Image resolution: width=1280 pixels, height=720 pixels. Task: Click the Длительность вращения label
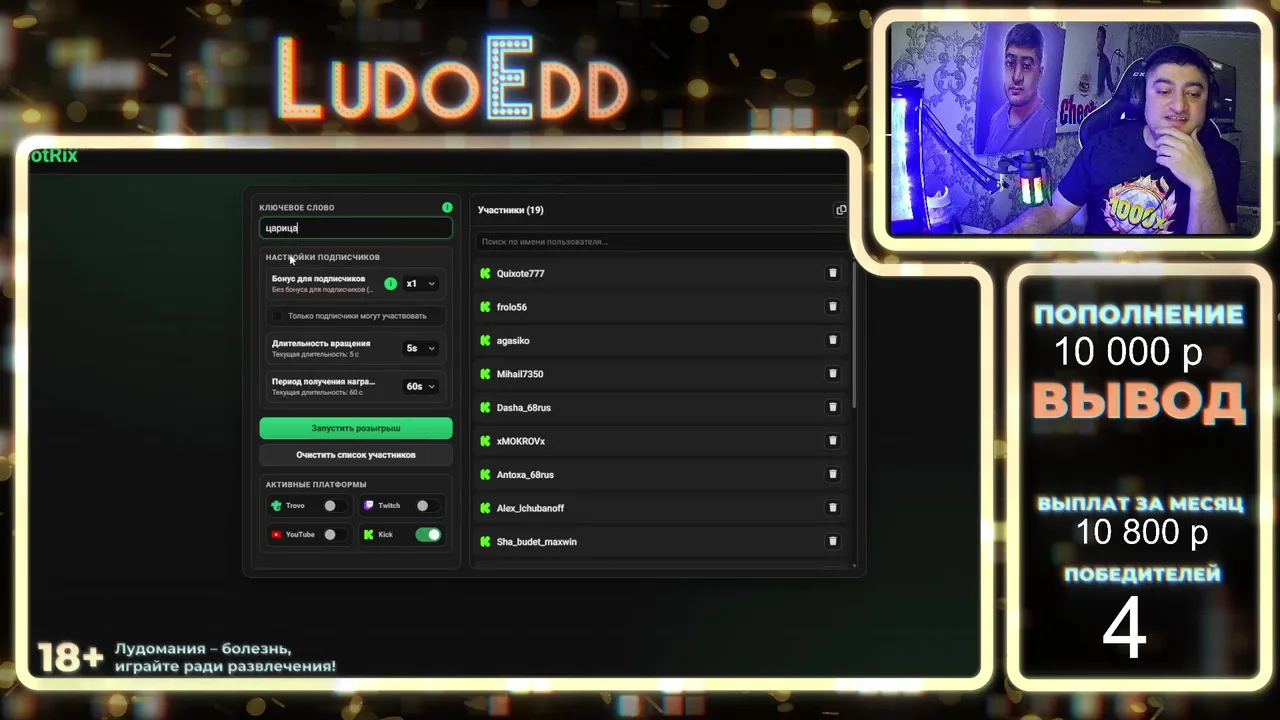[321, 343]
